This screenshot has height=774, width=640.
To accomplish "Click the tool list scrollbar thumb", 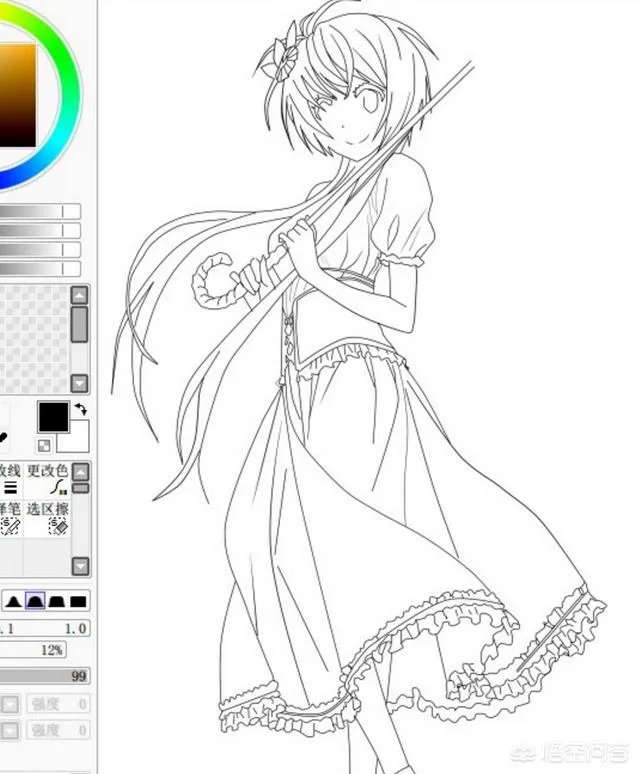I will (x=81, y=488).
